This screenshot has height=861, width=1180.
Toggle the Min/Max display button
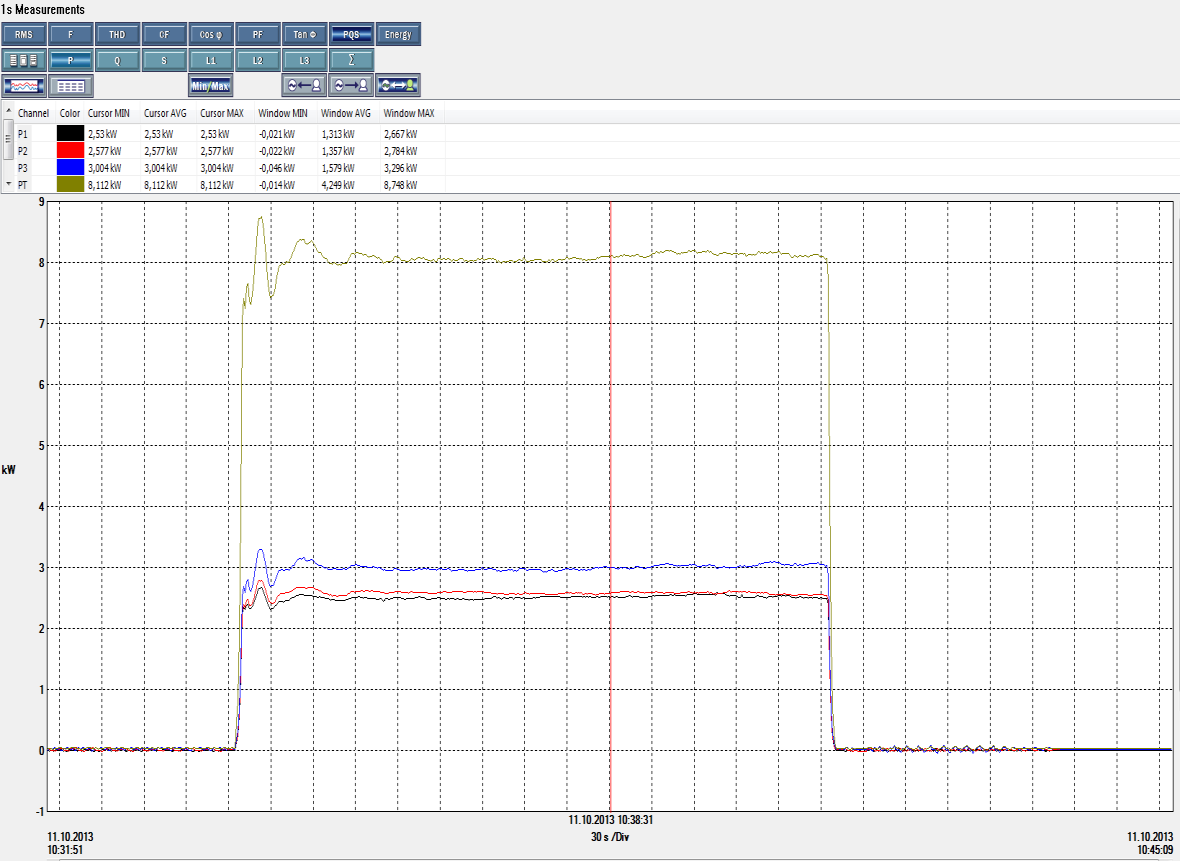211,86
